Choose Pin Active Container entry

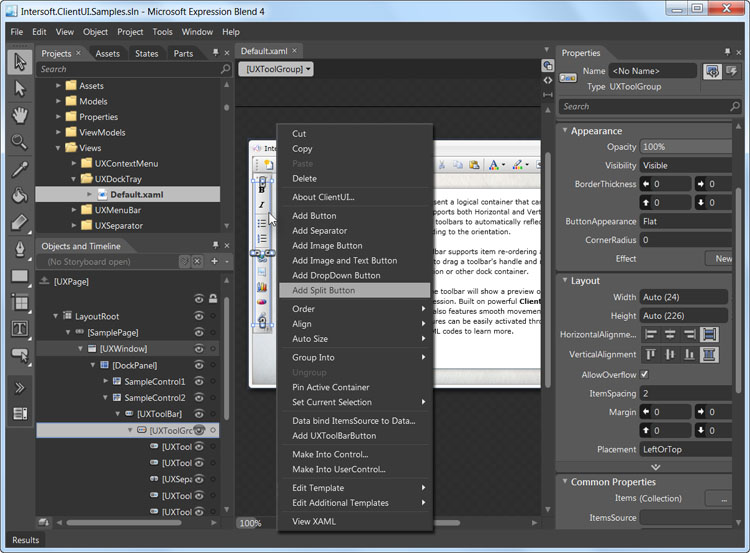click(x=354, y=387)
